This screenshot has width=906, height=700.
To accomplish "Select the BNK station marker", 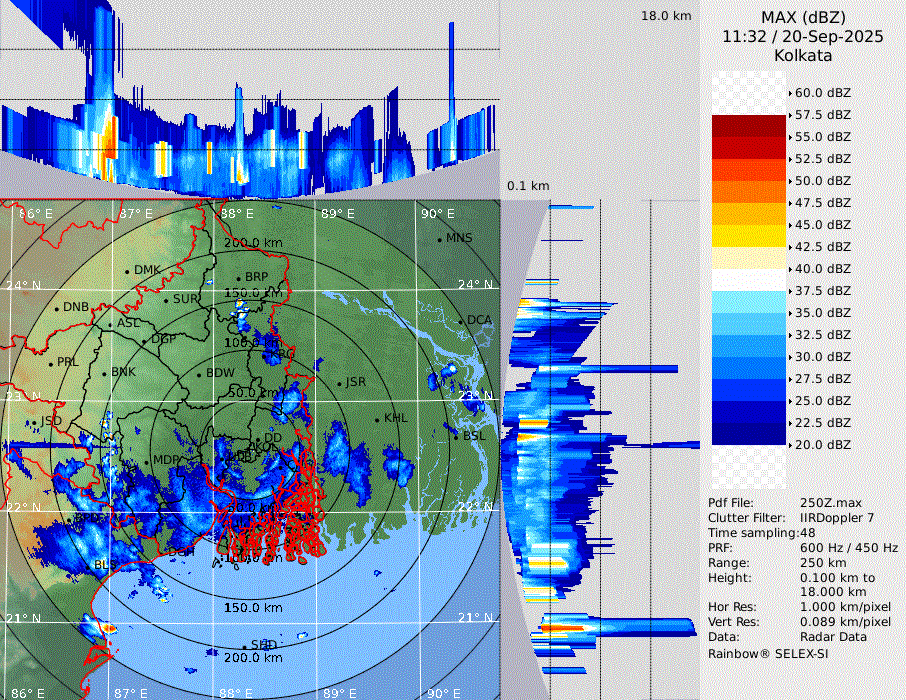I will (x=104, y=373).
